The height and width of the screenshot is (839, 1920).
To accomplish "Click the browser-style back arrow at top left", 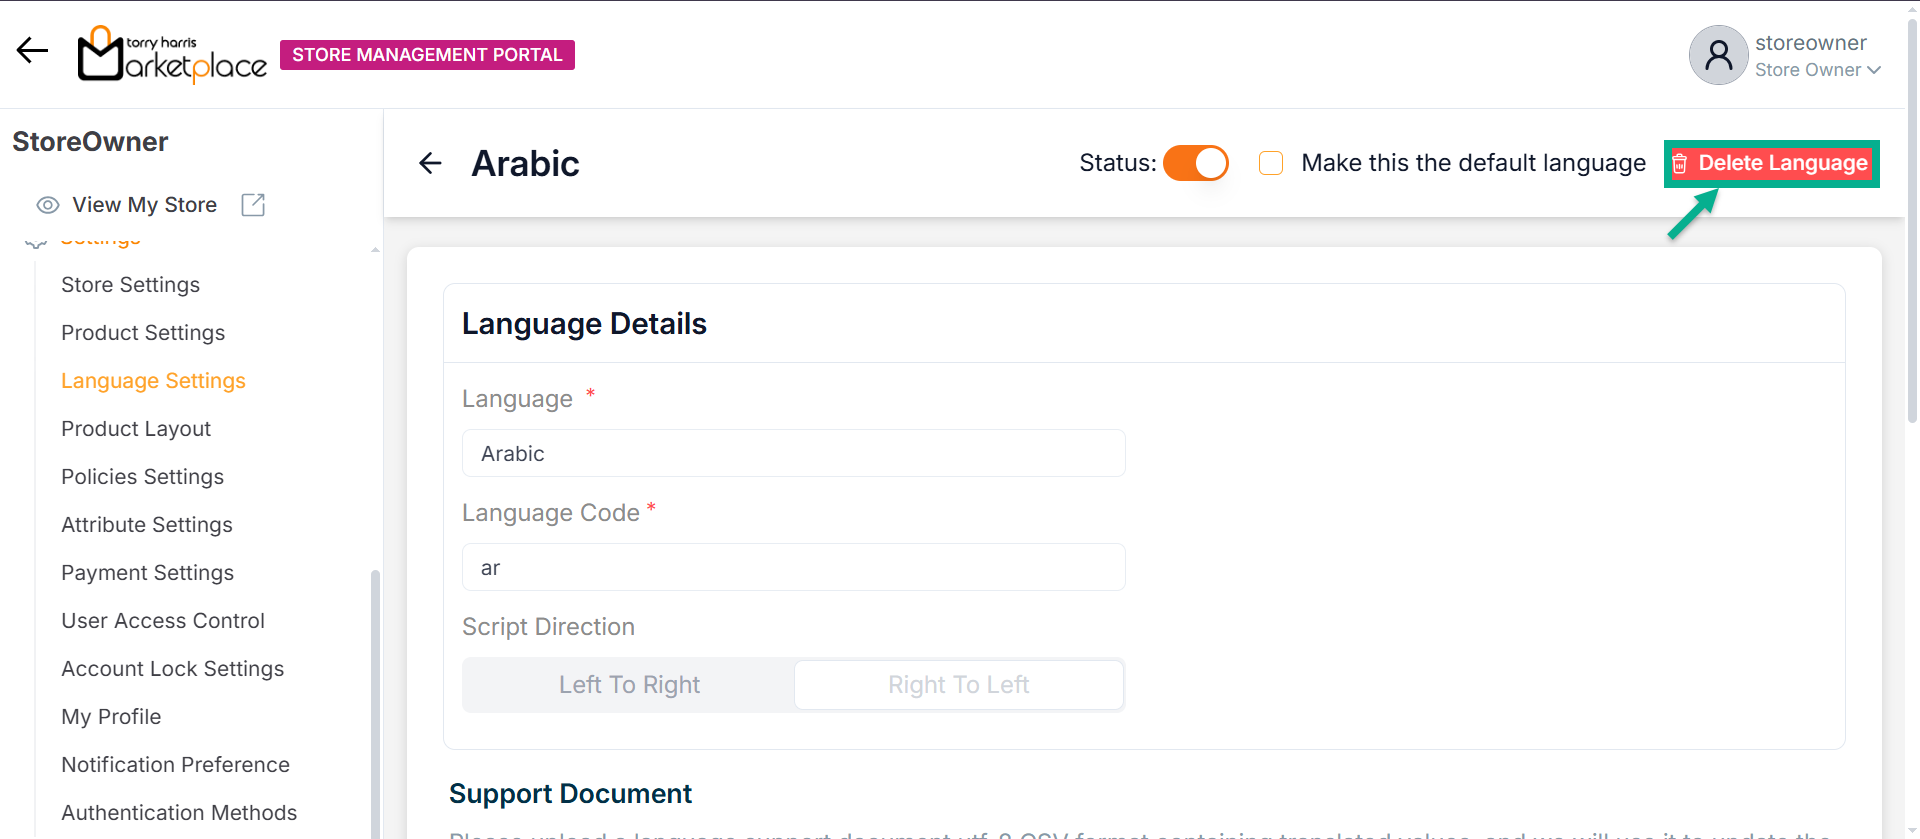I will tap(32, 50).
